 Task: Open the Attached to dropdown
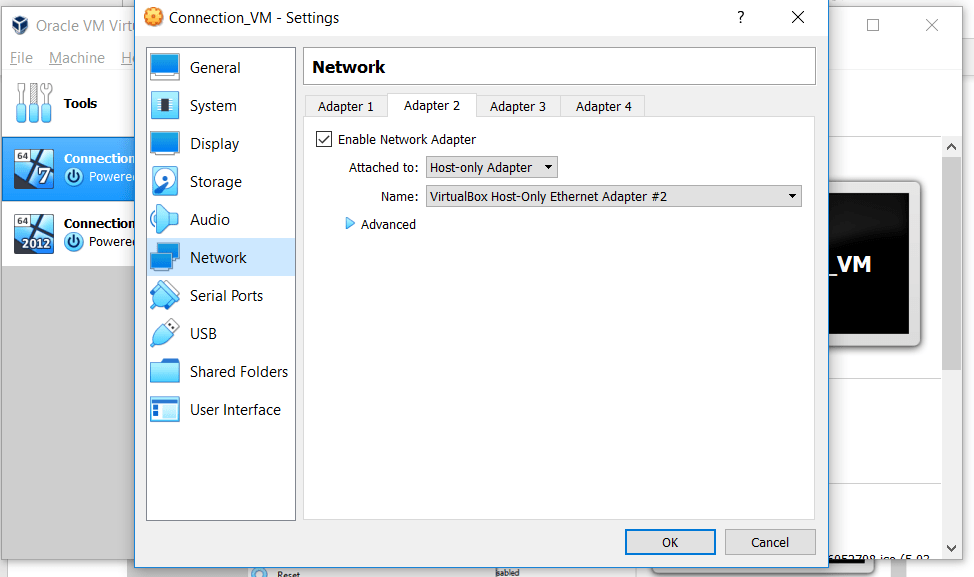(x=491, y=167)
